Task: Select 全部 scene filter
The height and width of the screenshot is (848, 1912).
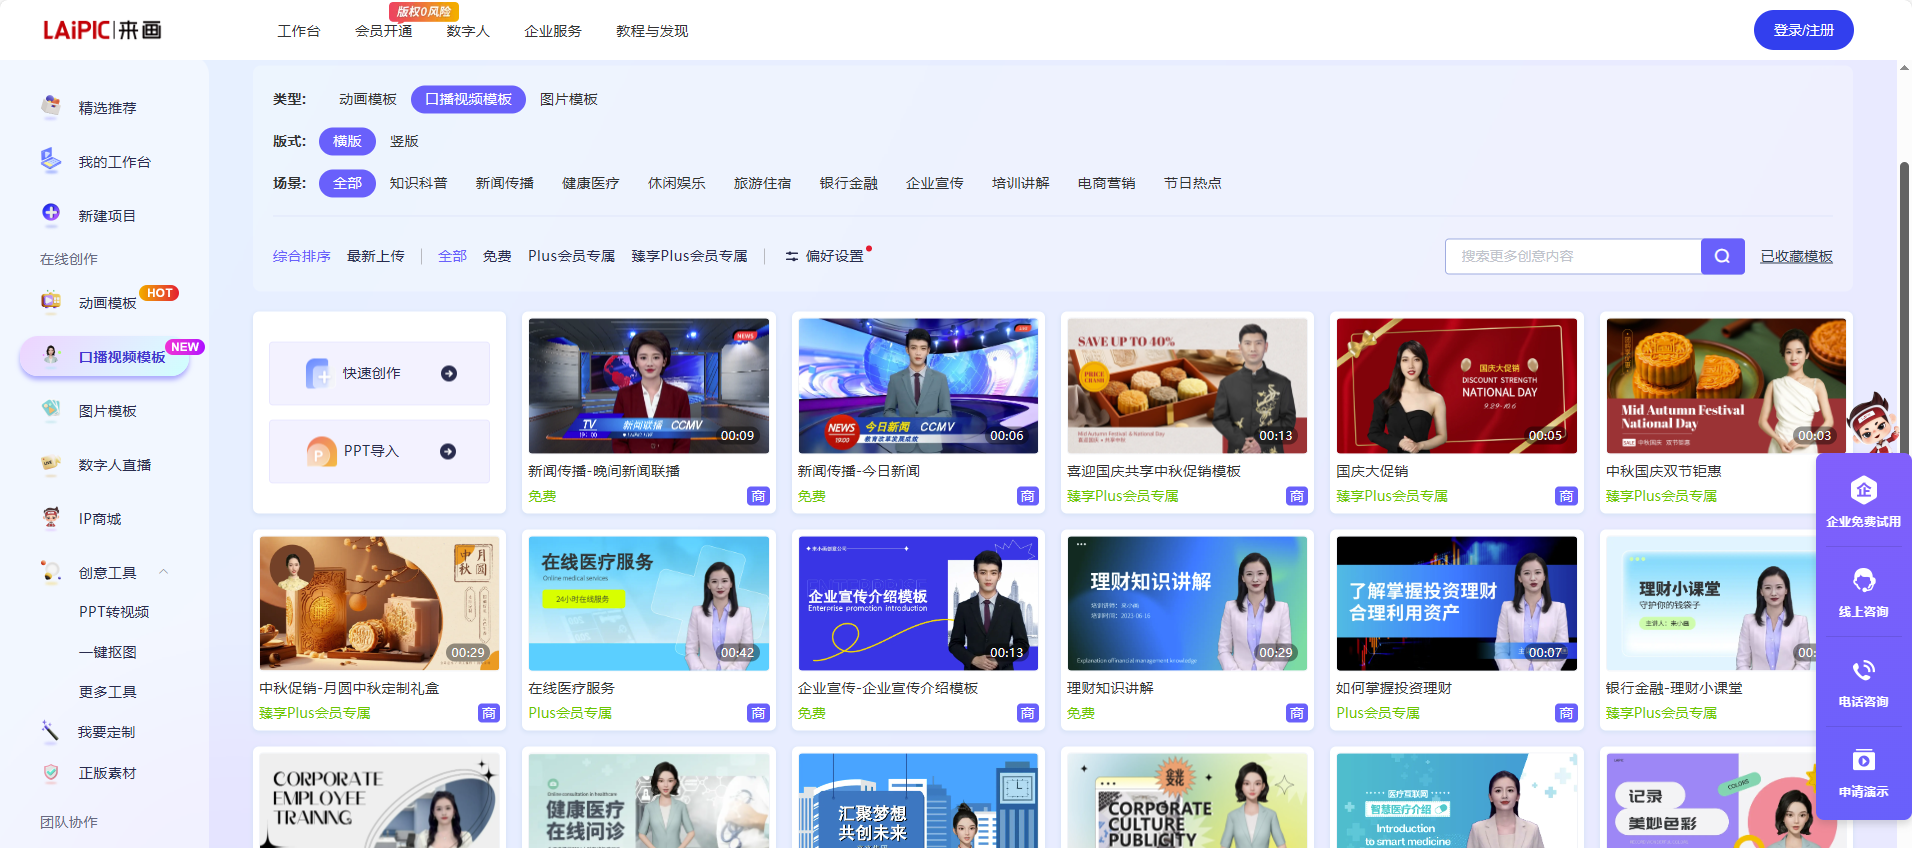Action: (x=347, y=183)
